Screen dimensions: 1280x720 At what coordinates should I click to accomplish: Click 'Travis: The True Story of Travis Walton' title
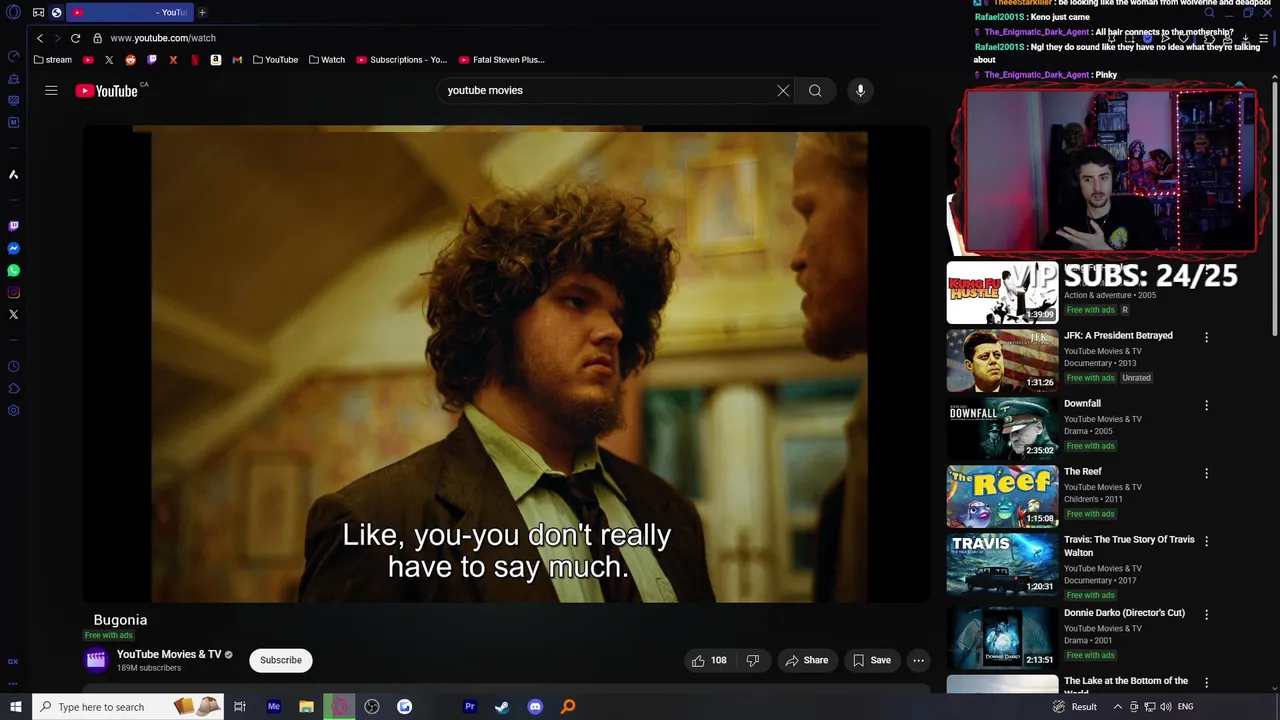pyautogui.click(x=1129, y=546)
